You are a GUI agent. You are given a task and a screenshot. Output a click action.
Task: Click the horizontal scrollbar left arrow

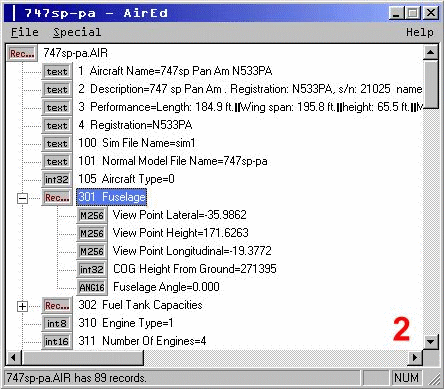(x=13, y=358)
